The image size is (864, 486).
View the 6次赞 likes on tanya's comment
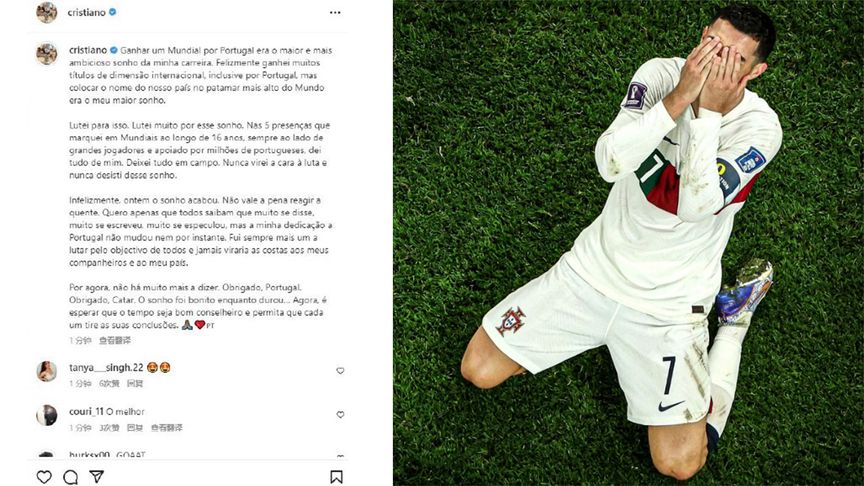coord(109,384)
